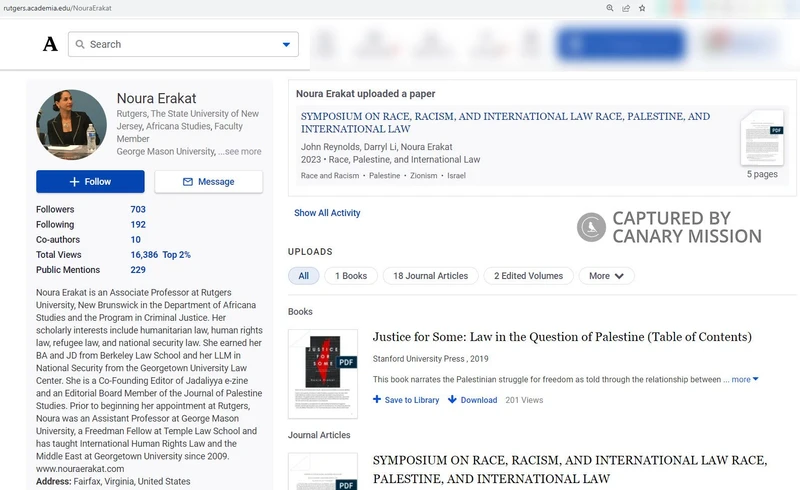Image resolution: width=800 pixels, height=490 pixels.
Task: Click the 'Race and Racism' tag
Action: tap(330, 176)
